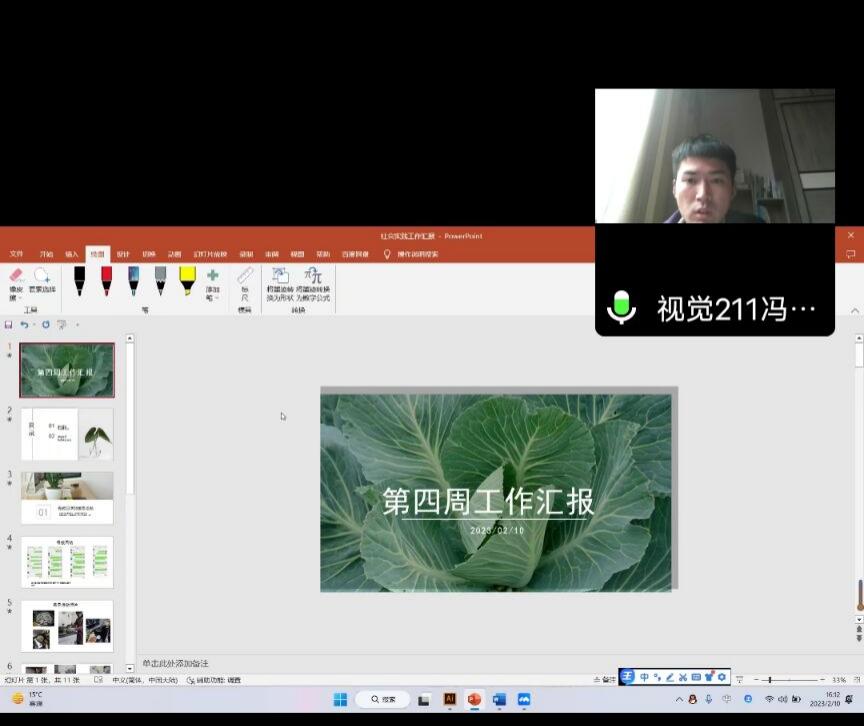Undo the last action in quick access toolbar
864x726 pixels.
tap(24, 325)
